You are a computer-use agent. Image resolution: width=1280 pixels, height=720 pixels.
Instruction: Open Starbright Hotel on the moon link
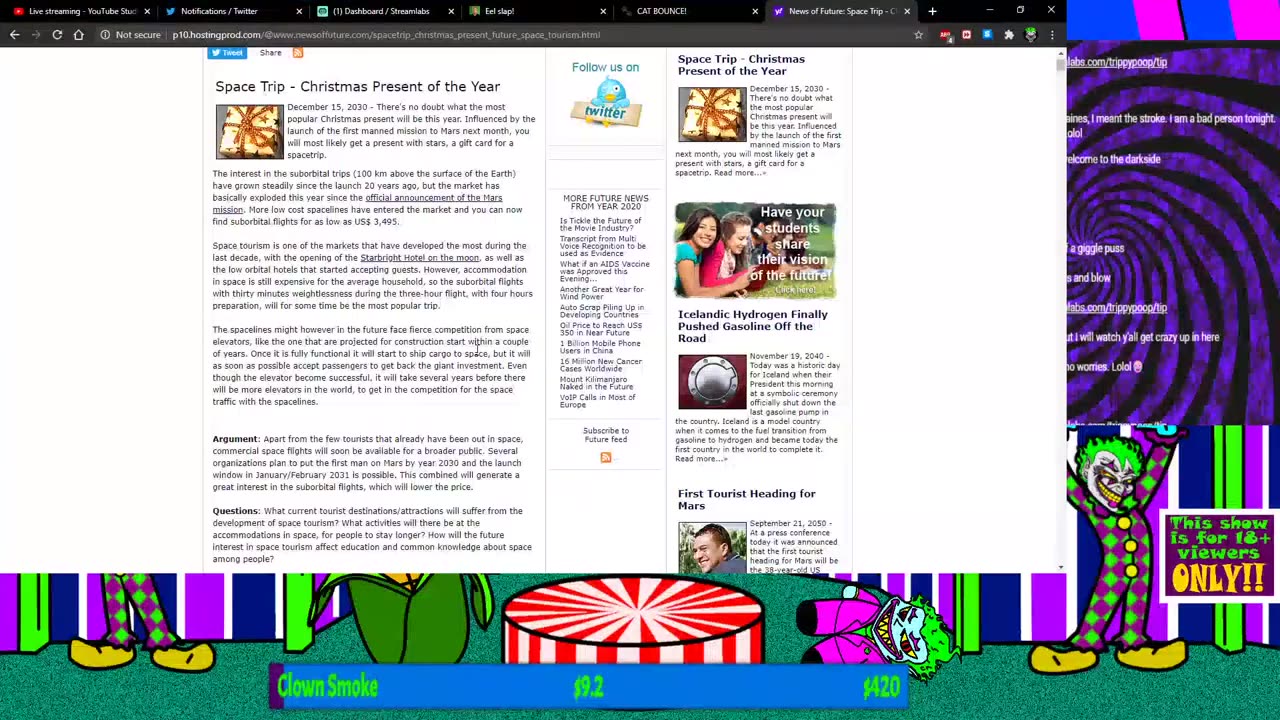(x=419, y=258)
